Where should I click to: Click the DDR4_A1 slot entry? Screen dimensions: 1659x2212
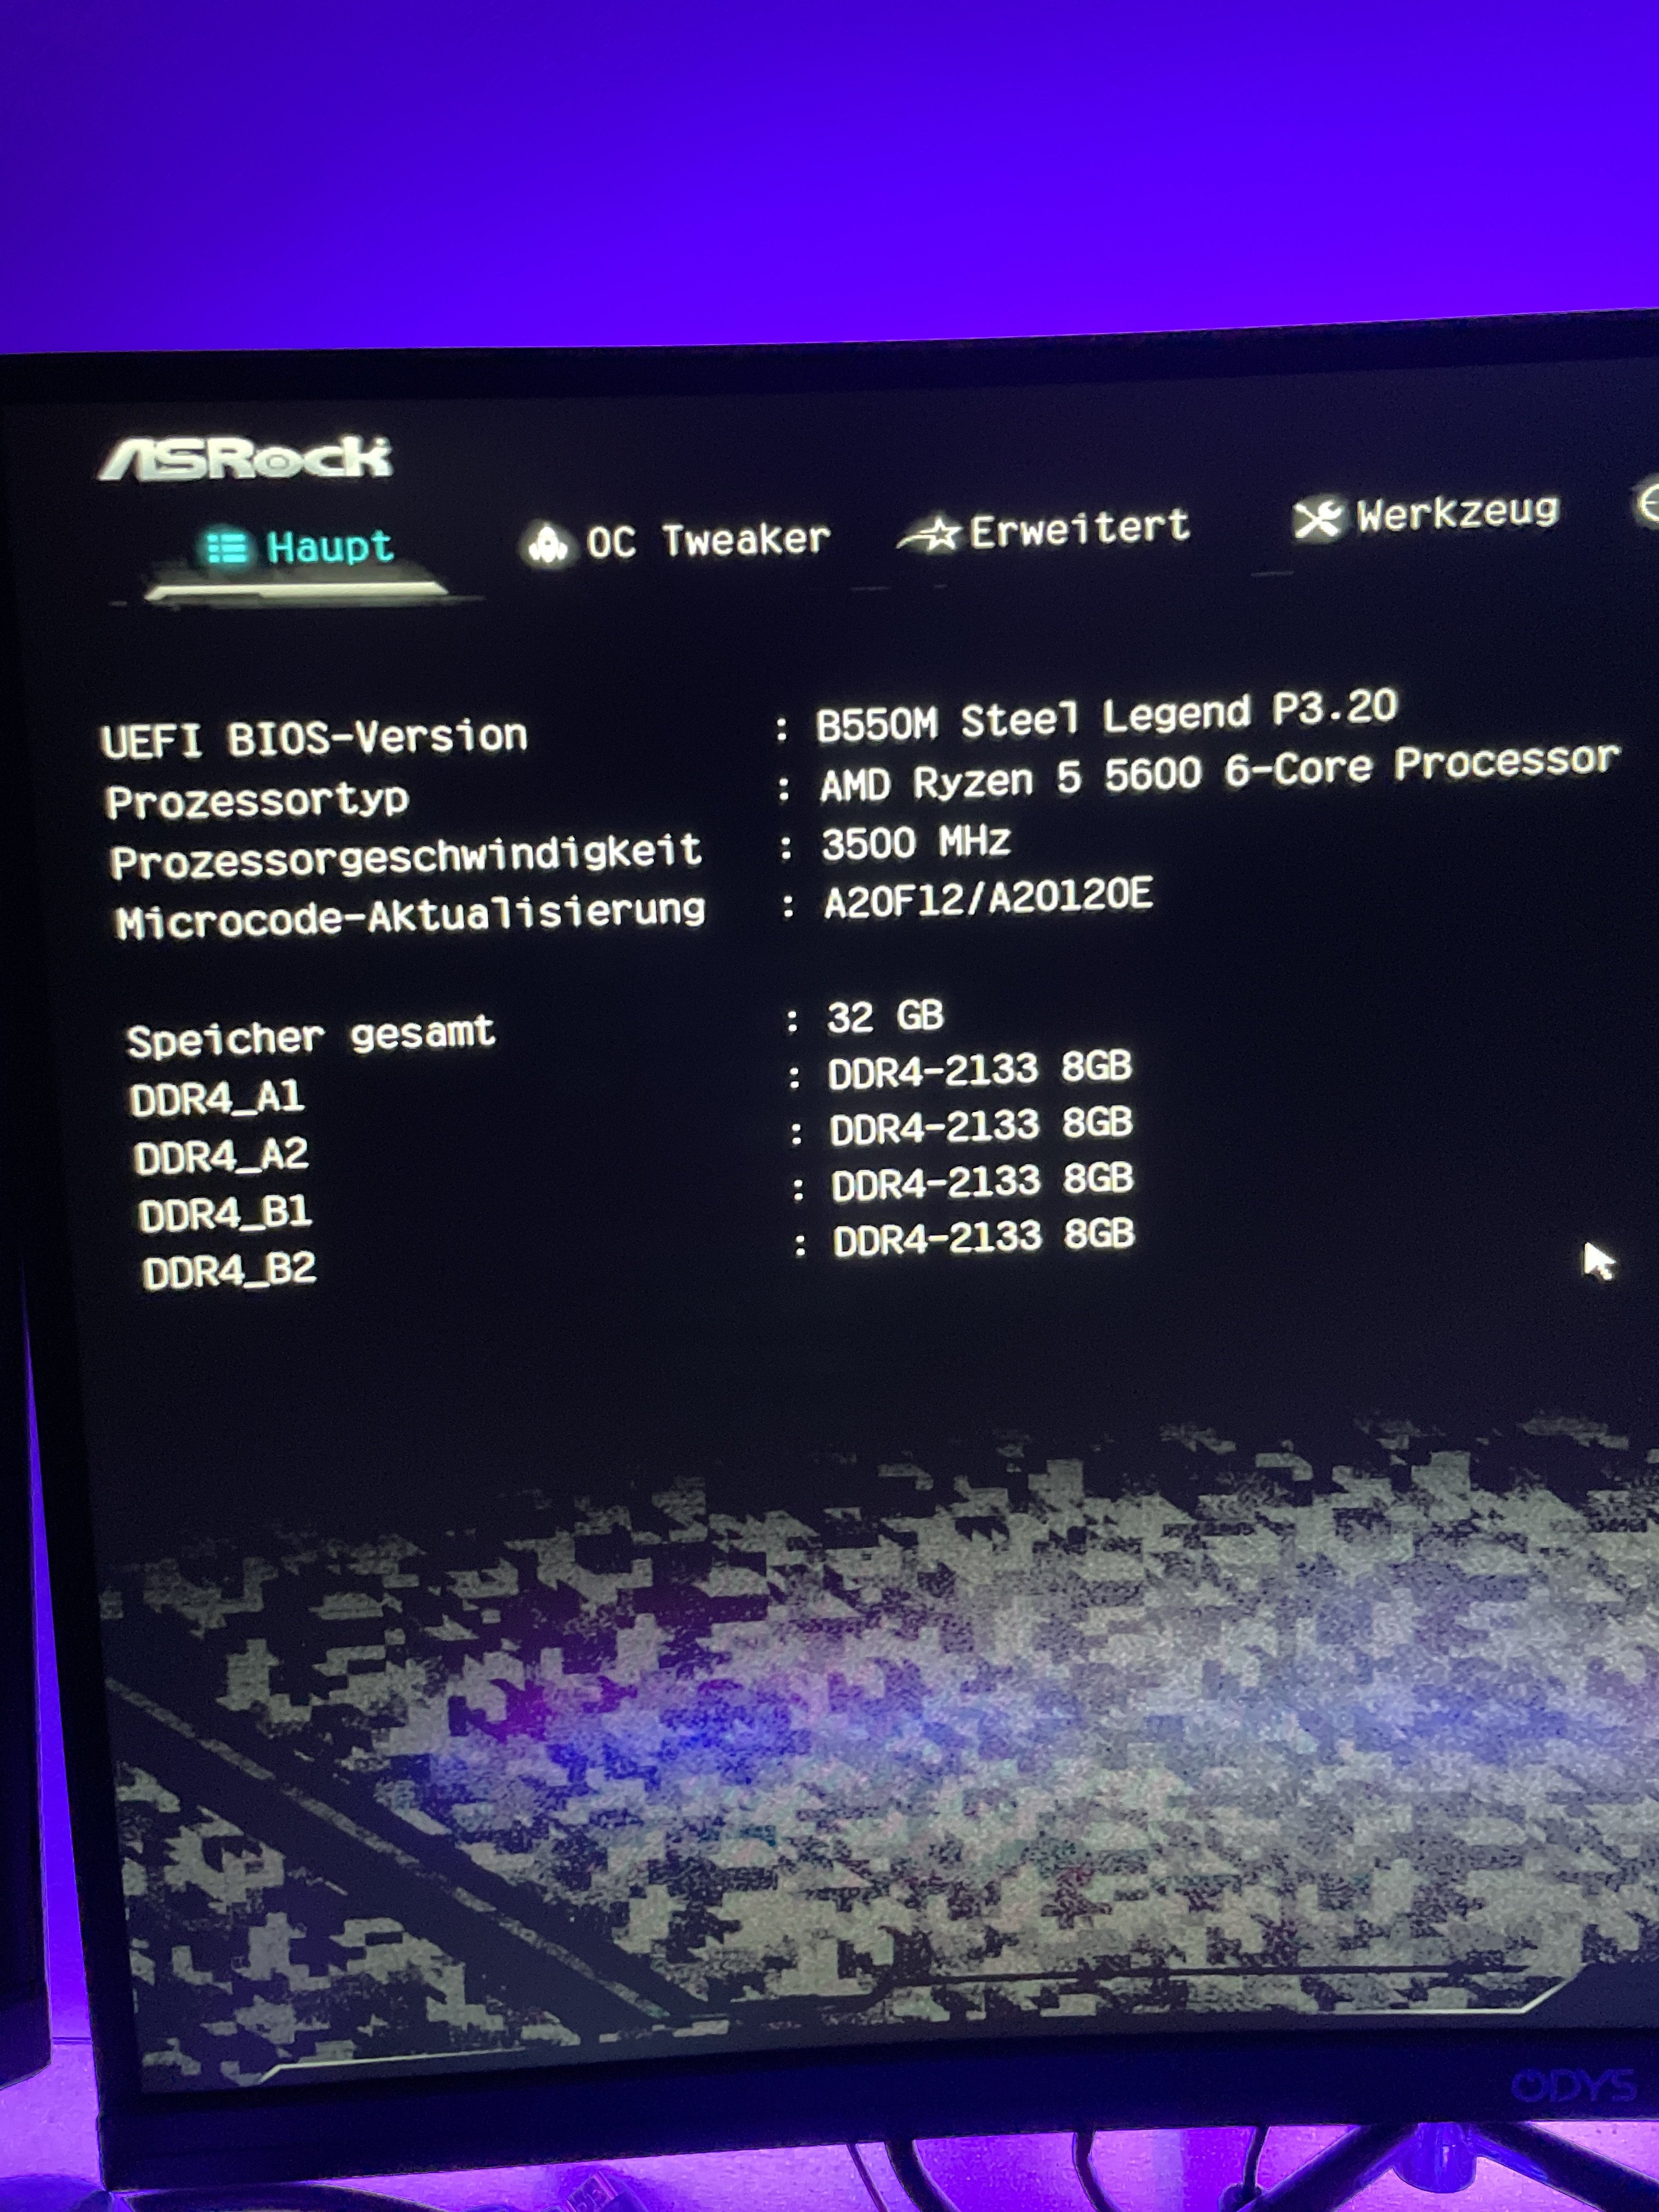click(217, 1099)
